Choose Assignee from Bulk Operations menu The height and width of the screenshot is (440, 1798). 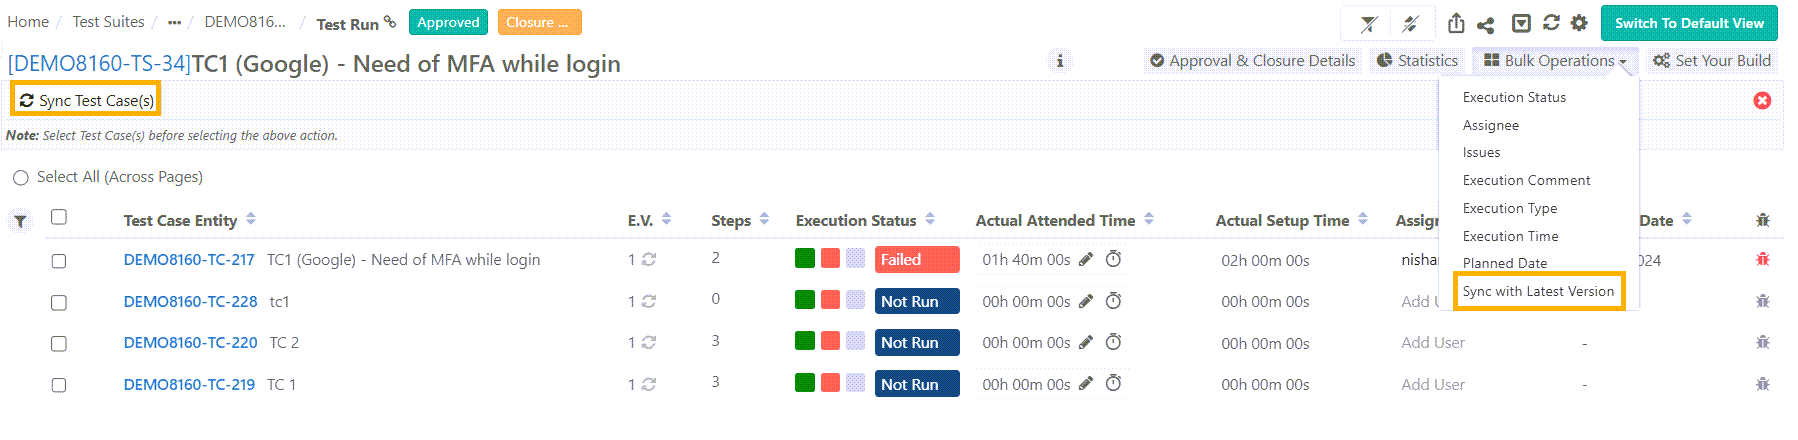pos(1490,125)
